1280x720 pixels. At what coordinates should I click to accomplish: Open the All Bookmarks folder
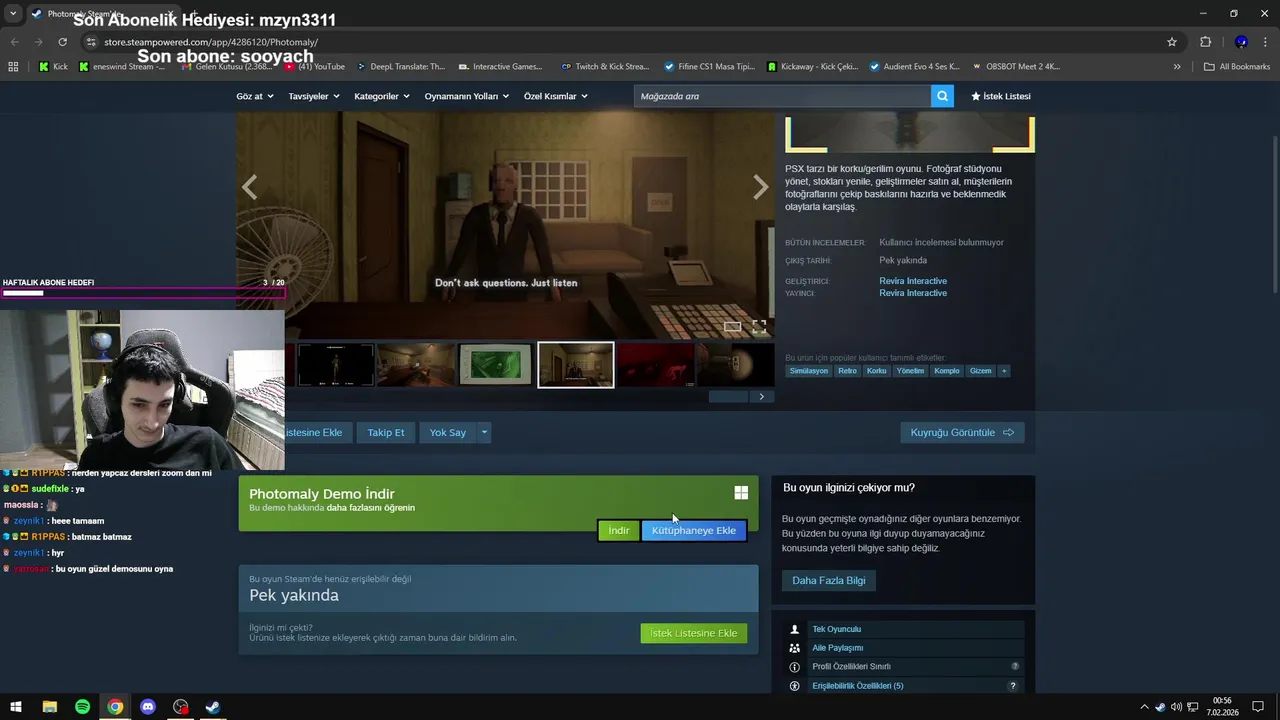coord(1237,67)
